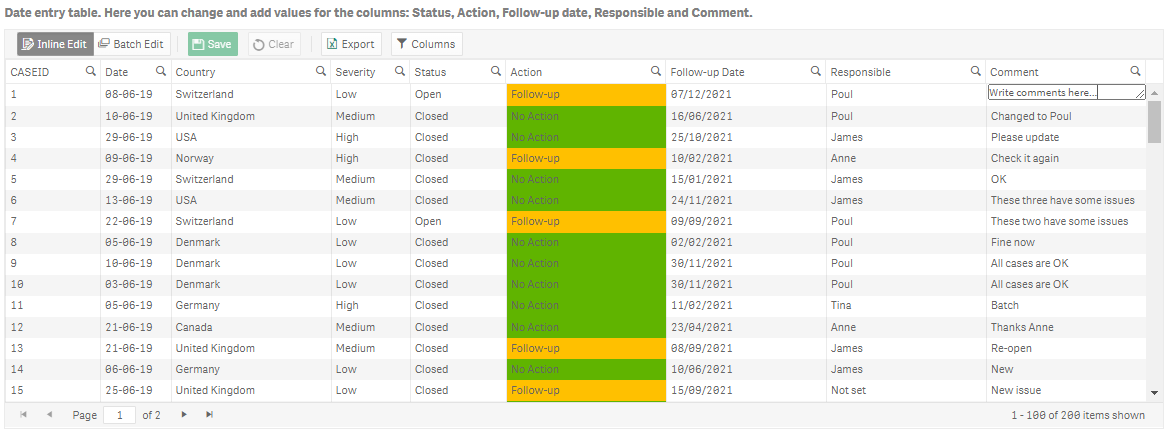
Task: Switch to Batch Edit mode
Action: point(131,44)
